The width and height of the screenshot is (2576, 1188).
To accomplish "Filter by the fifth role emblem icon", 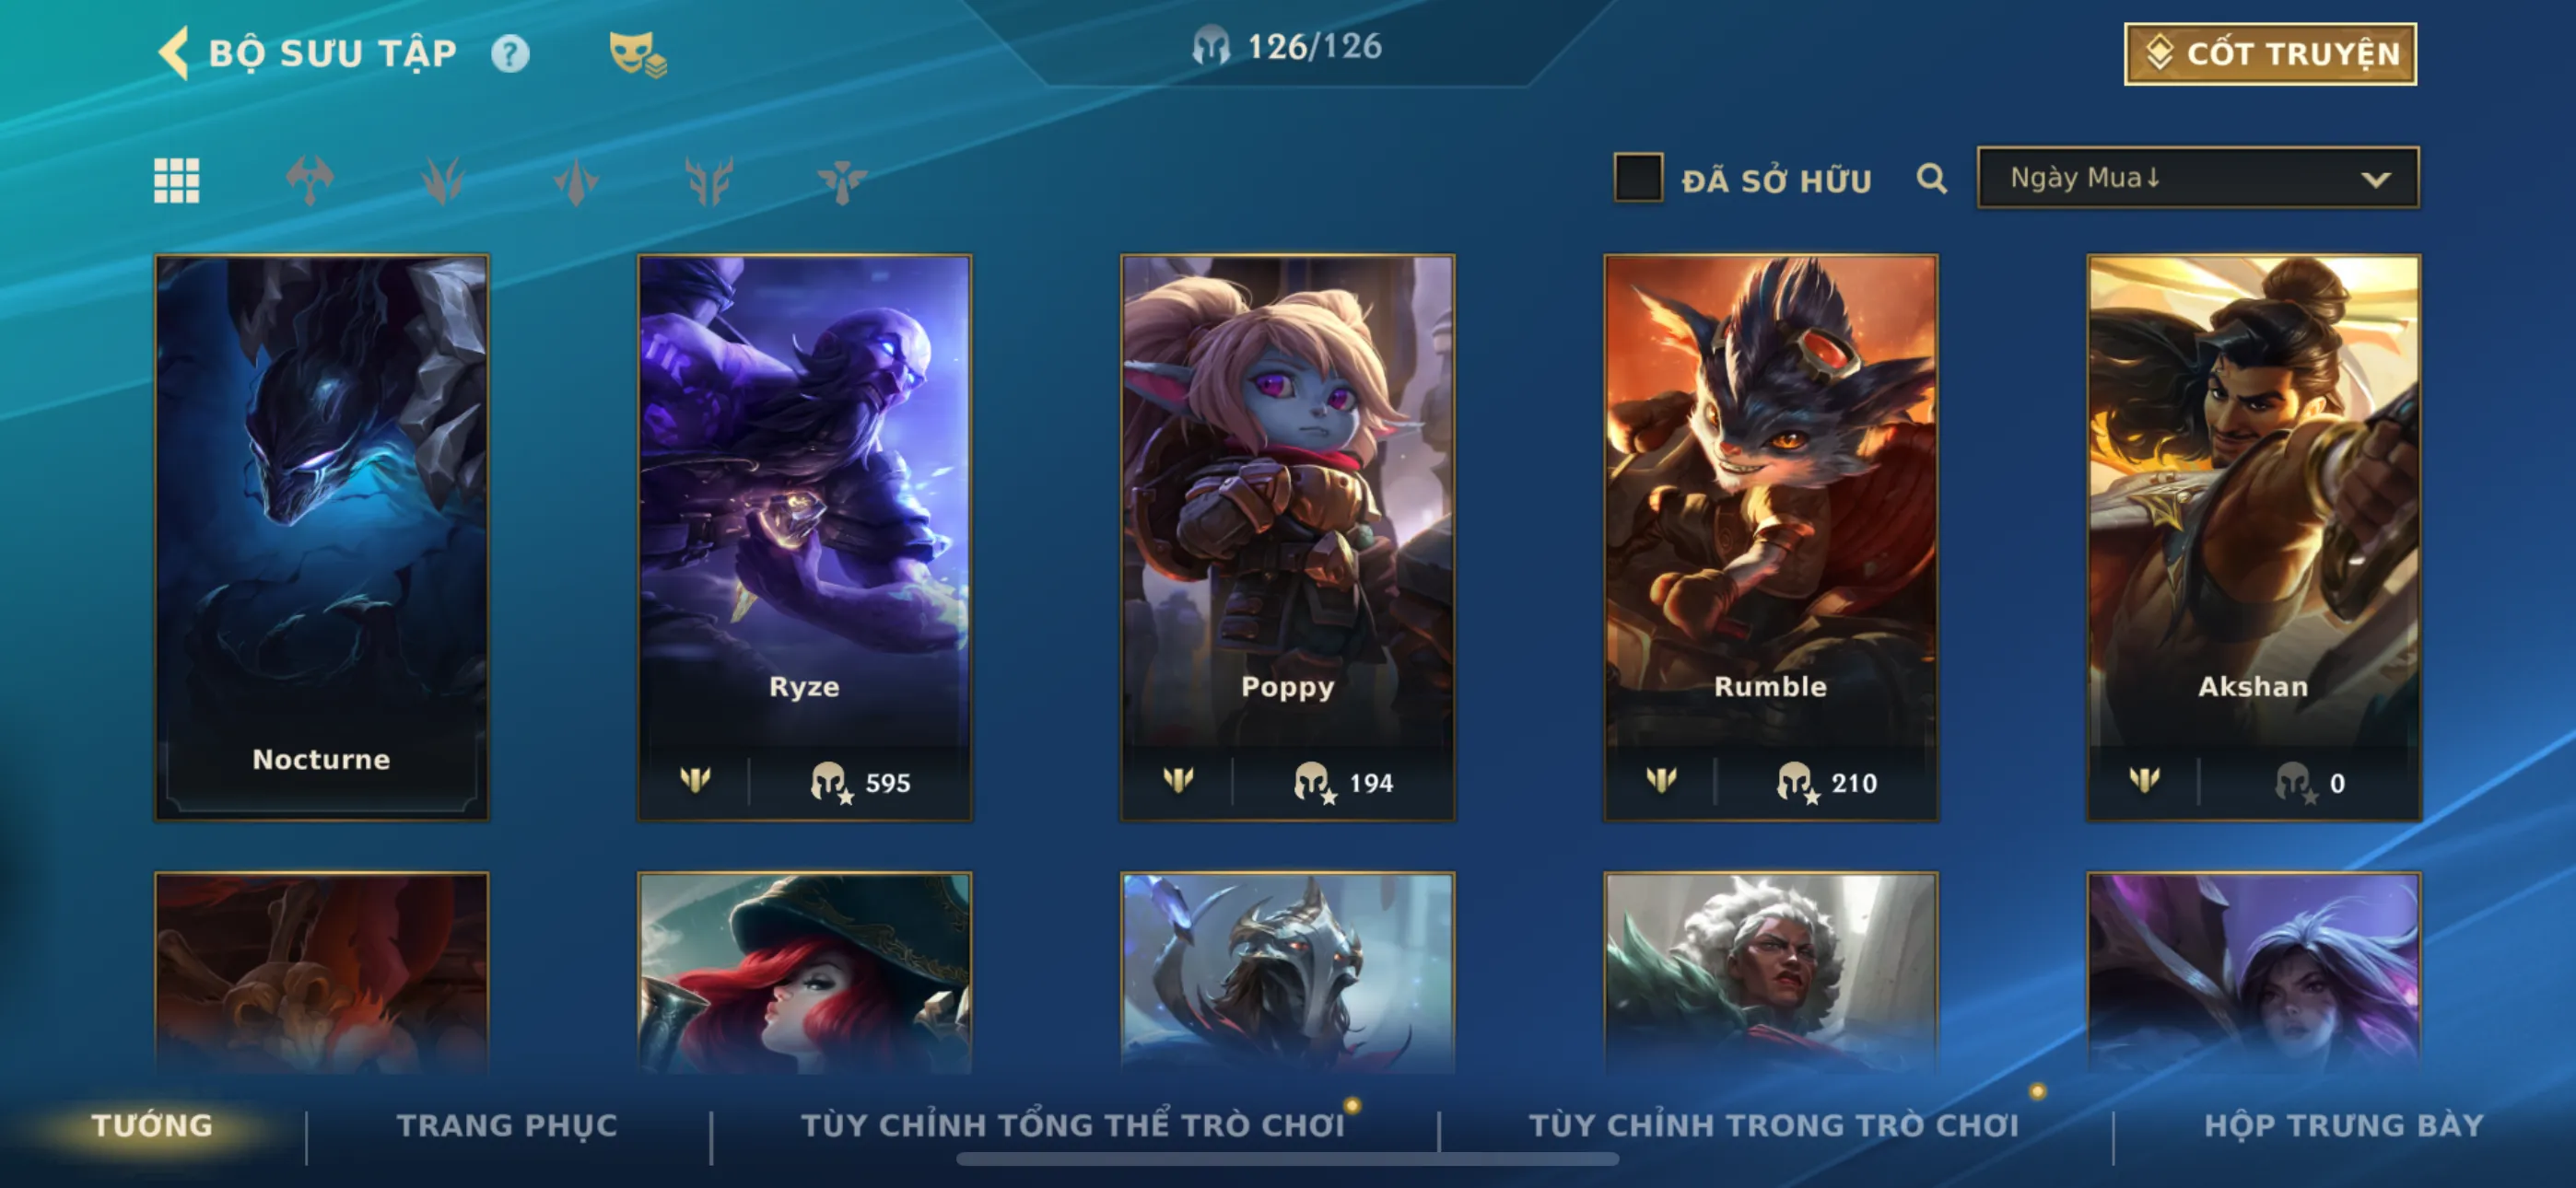I will click(842, 181).
